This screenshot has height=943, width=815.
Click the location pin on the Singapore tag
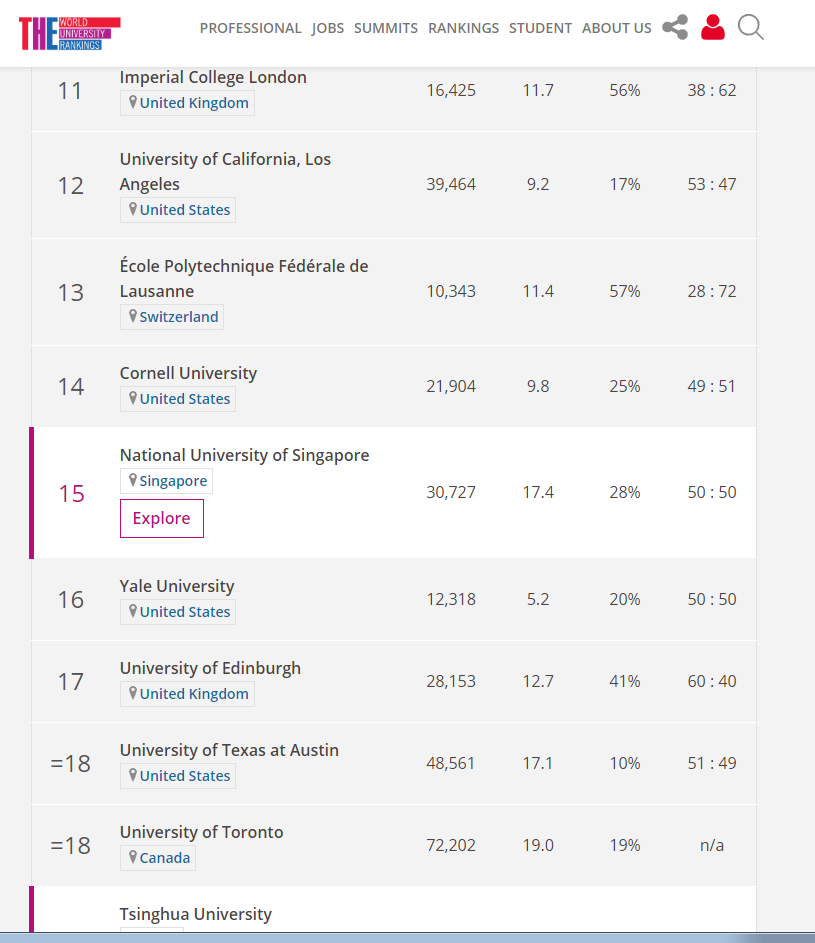133,480
